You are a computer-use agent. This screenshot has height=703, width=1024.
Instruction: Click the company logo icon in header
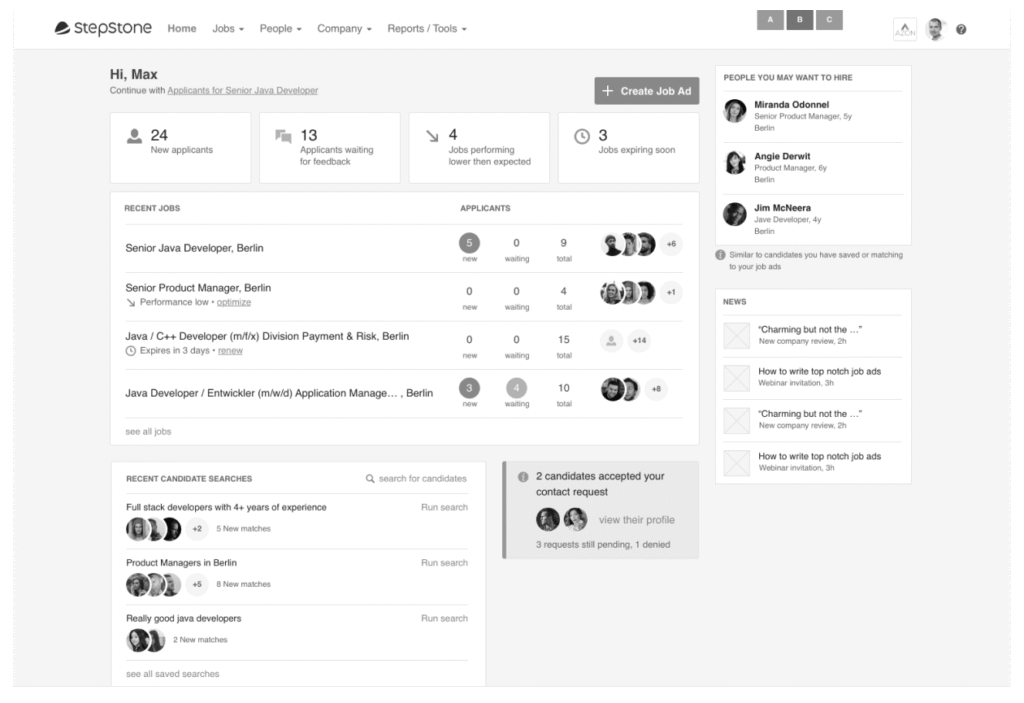904,30
